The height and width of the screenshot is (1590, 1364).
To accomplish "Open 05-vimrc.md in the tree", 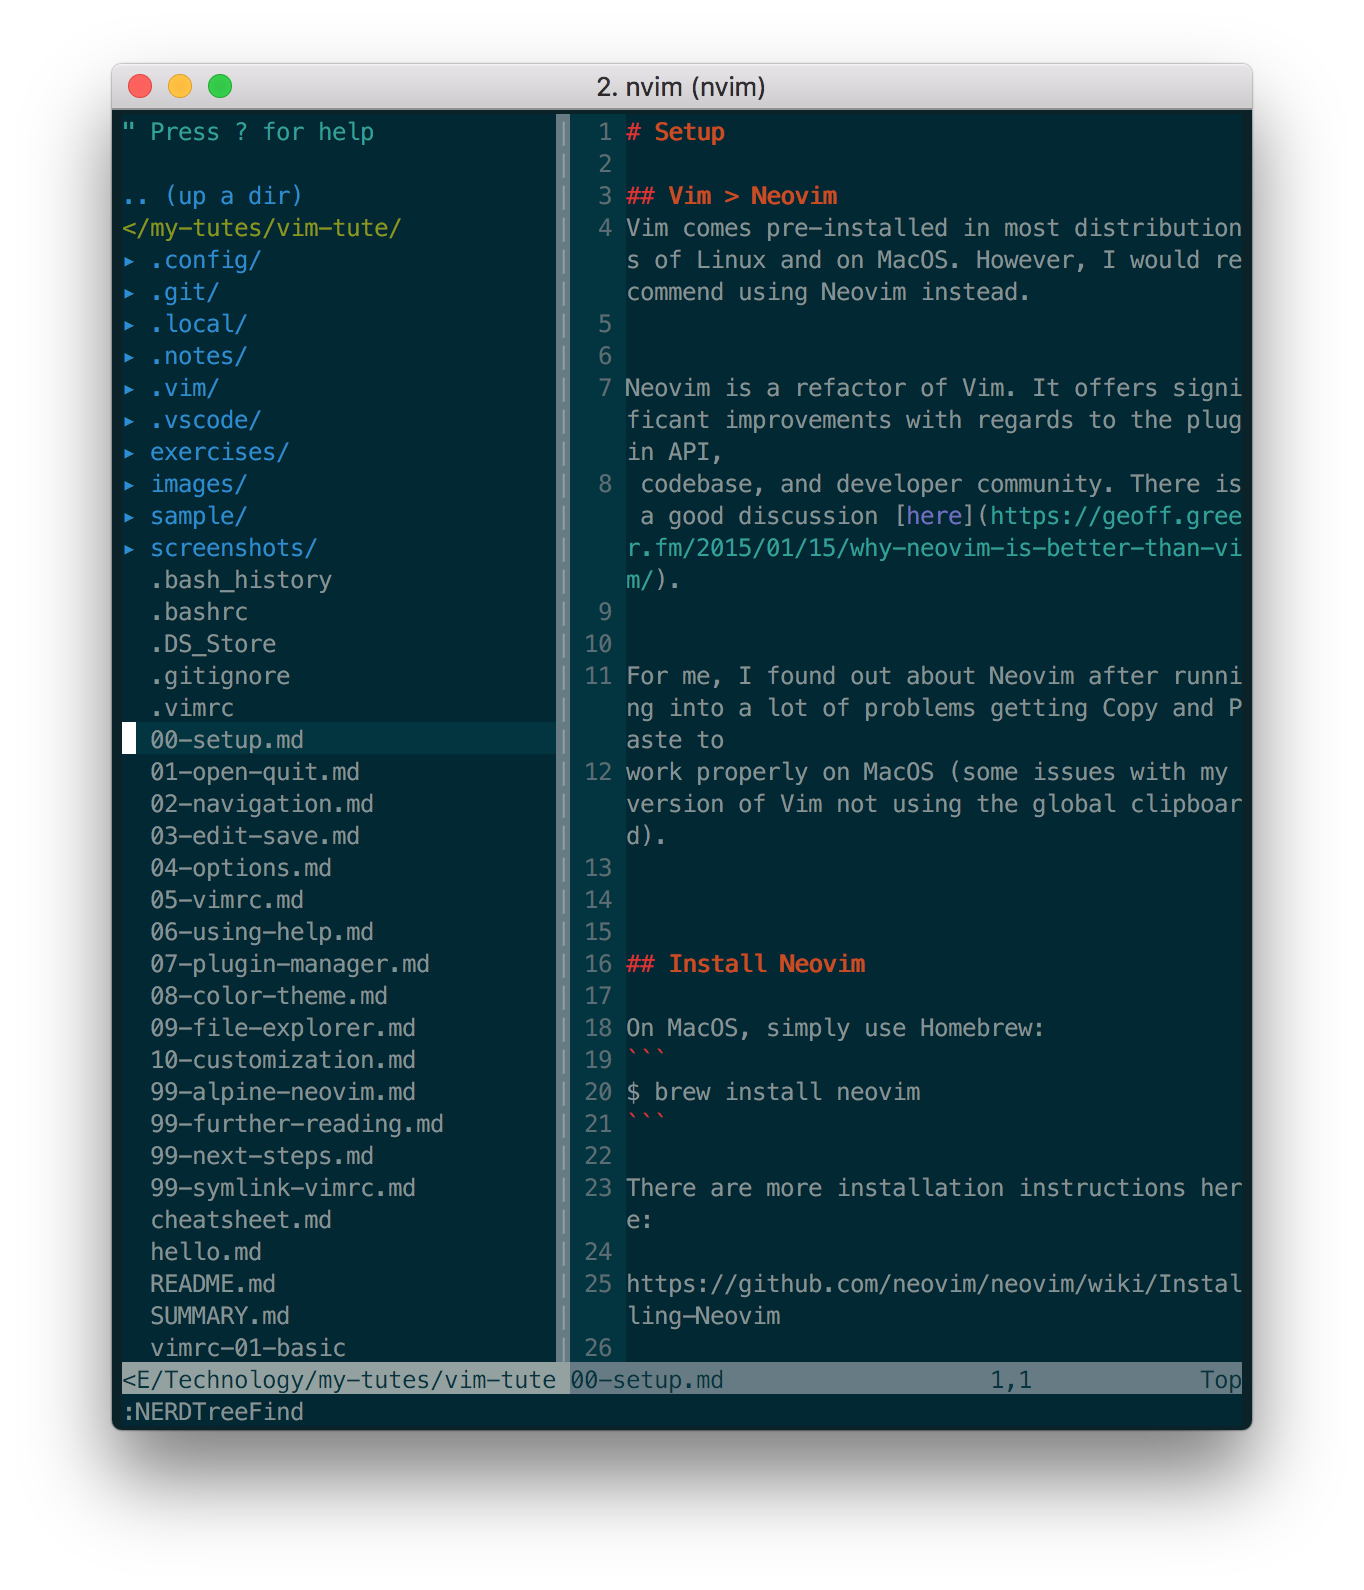I will [x=227, y=900].
